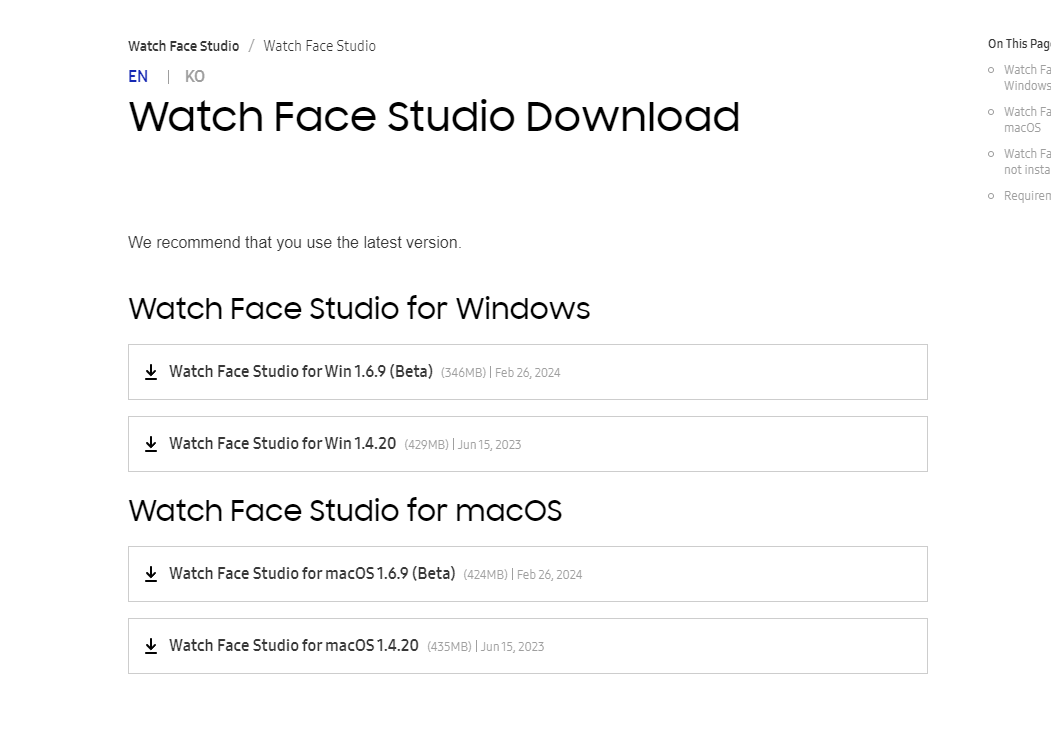Jump to Requirements in On This Page
Image resolution: width=1051 pixels, height=732 pixels.
[x=1027, y=196]
